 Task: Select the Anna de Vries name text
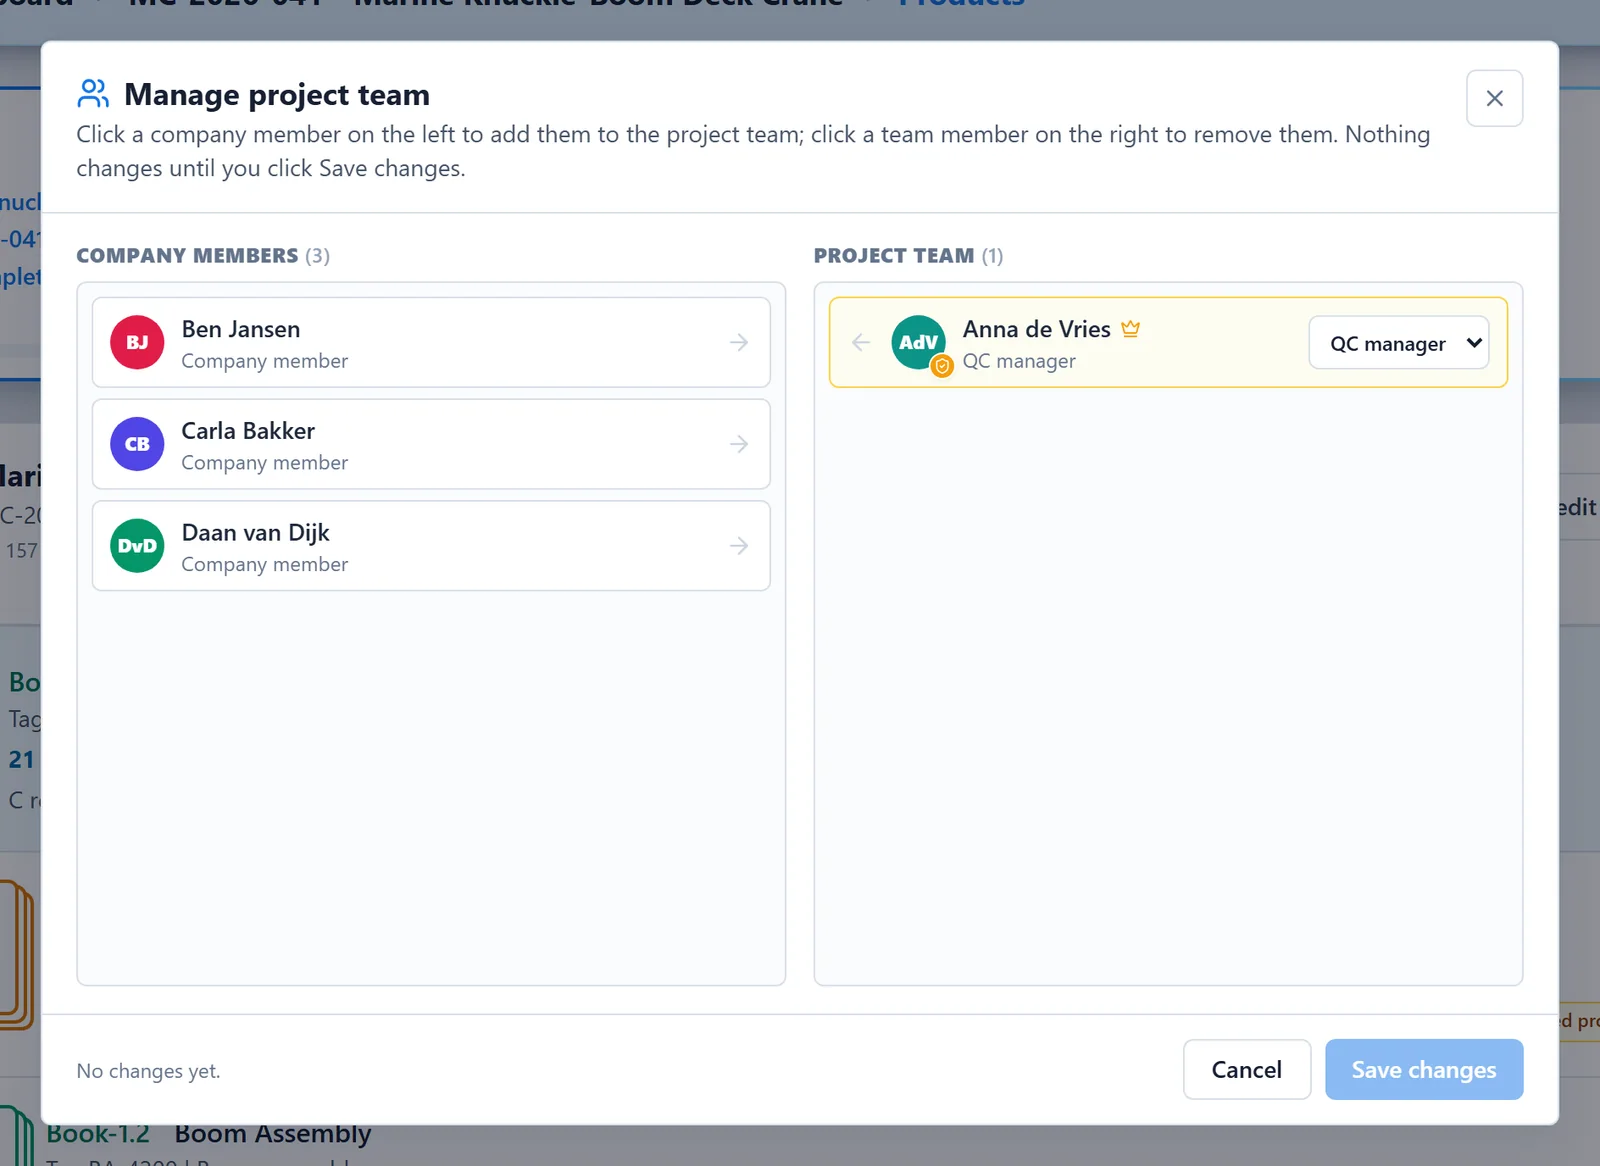pos(1036,329)
